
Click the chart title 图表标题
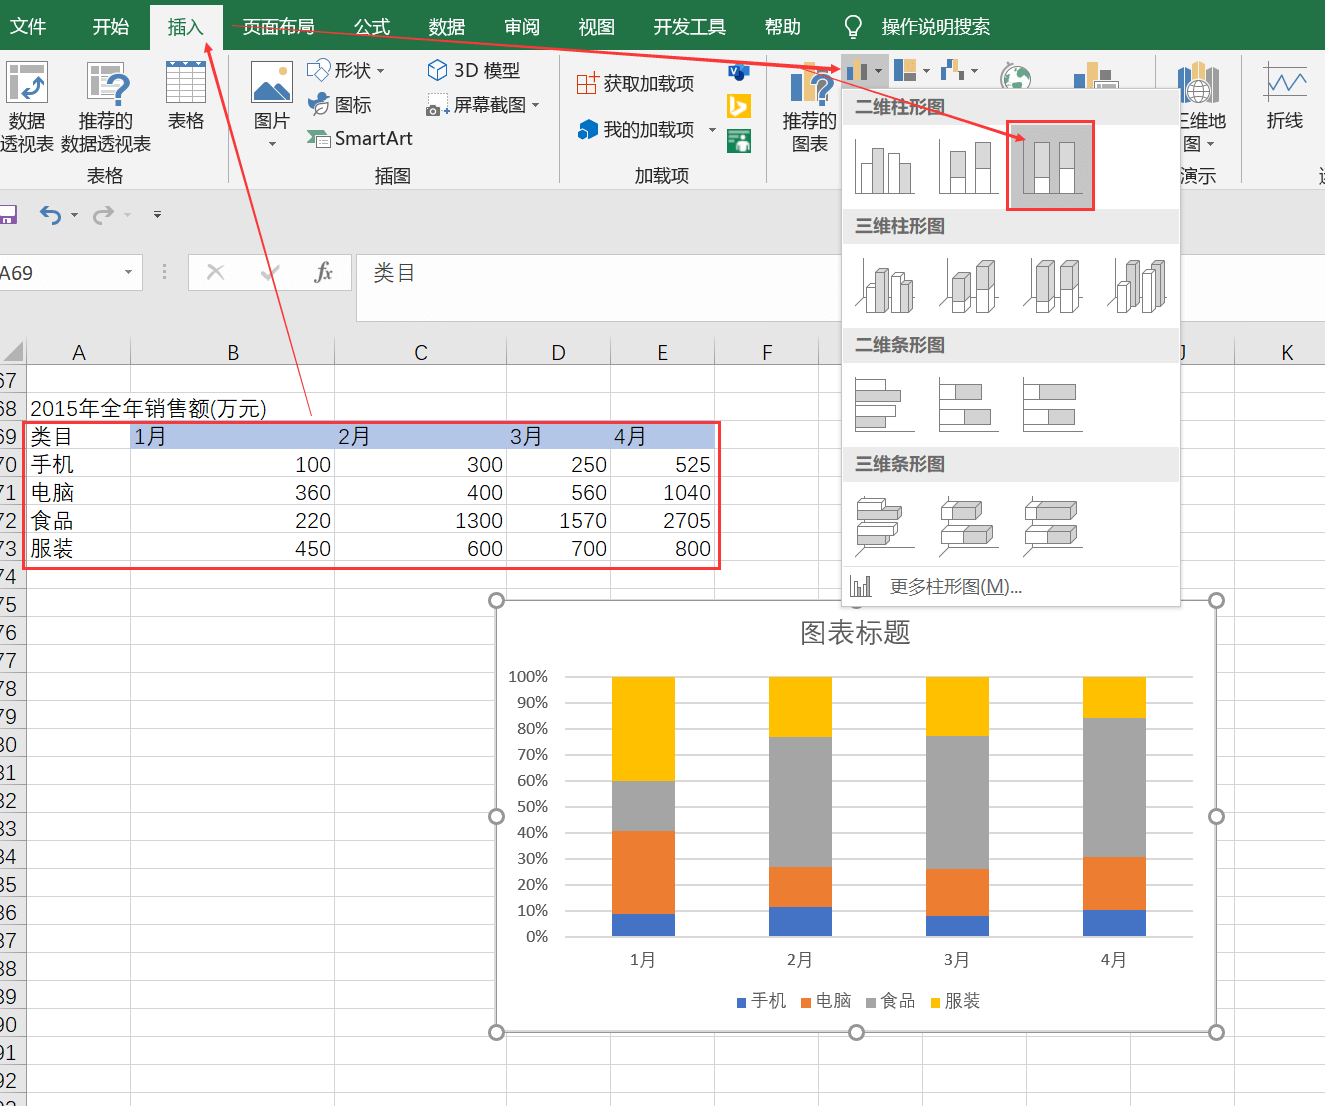(x=855, y=632)
